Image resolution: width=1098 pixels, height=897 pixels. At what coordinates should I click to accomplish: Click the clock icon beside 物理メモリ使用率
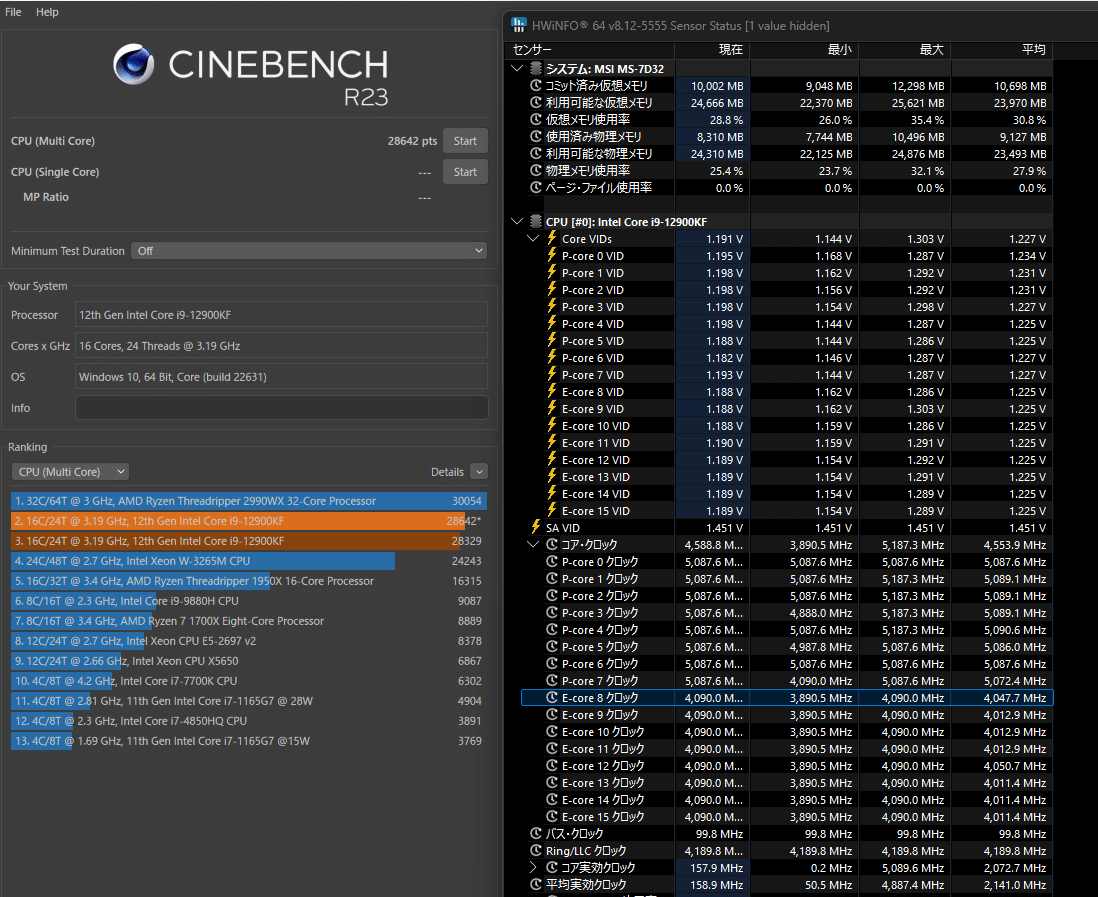pos(536,170)
